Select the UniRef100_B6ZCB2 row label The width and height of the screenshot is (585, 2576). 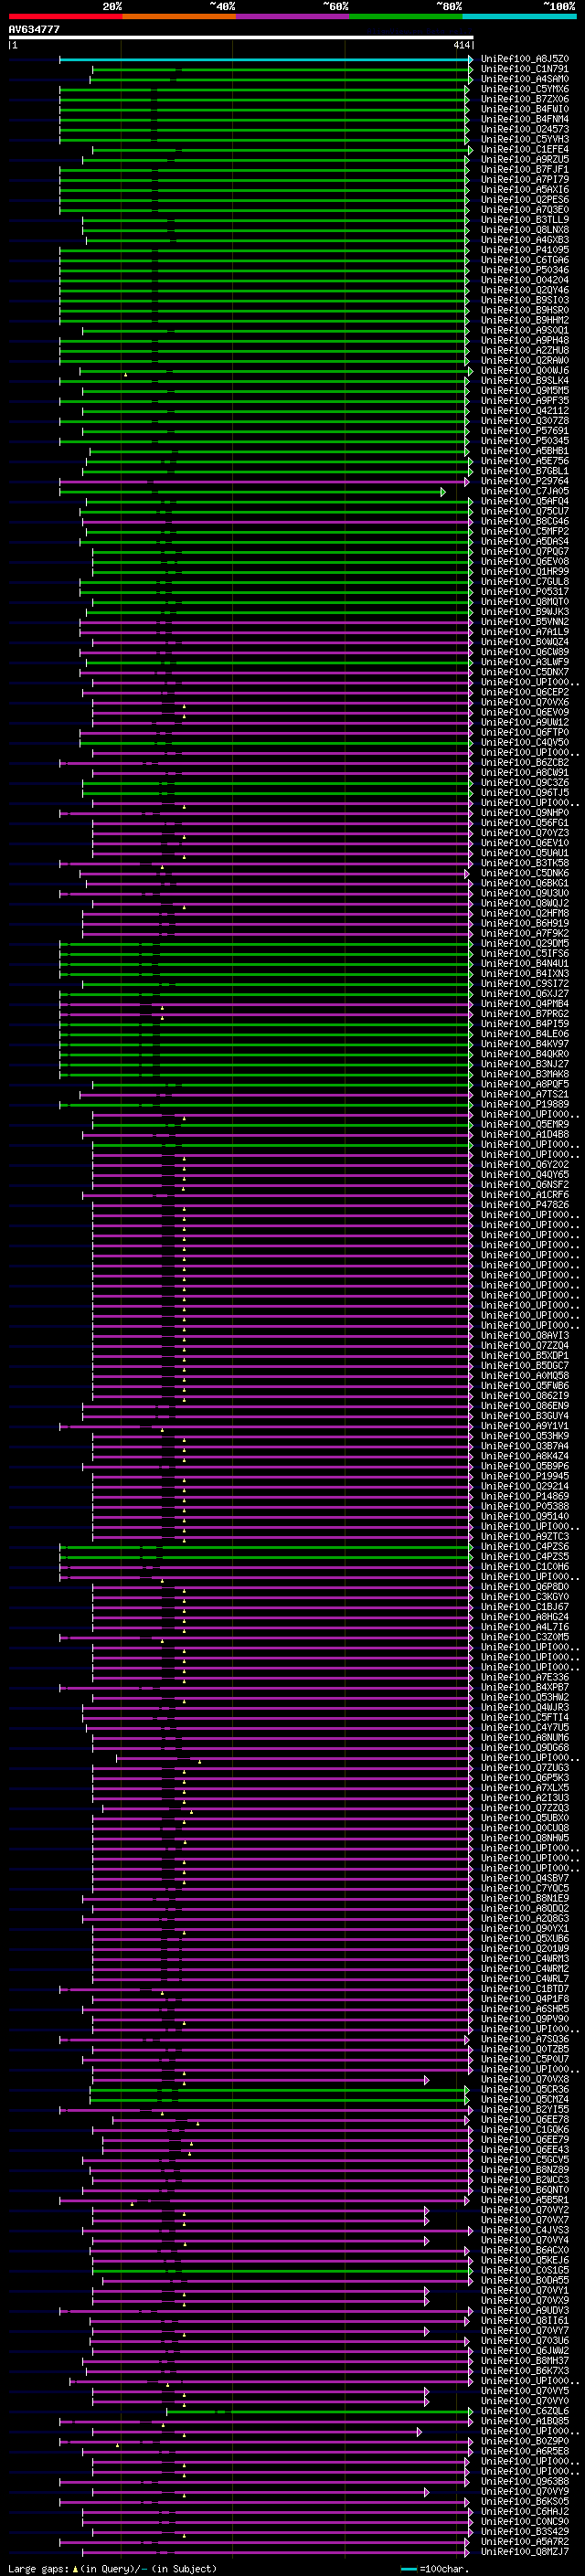[x=525, y=763]
